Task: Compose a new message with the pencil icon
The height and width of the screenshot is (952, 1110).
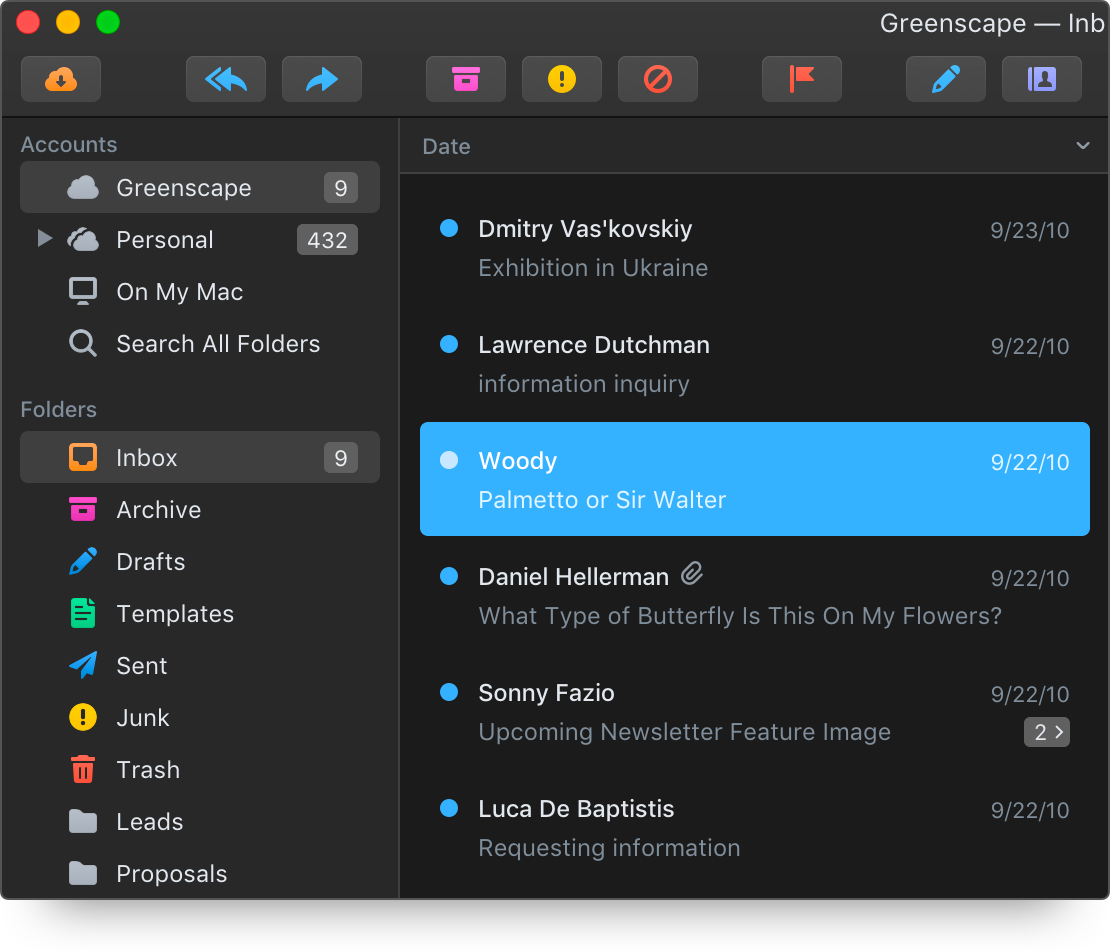Action: (x=945, y=79)
